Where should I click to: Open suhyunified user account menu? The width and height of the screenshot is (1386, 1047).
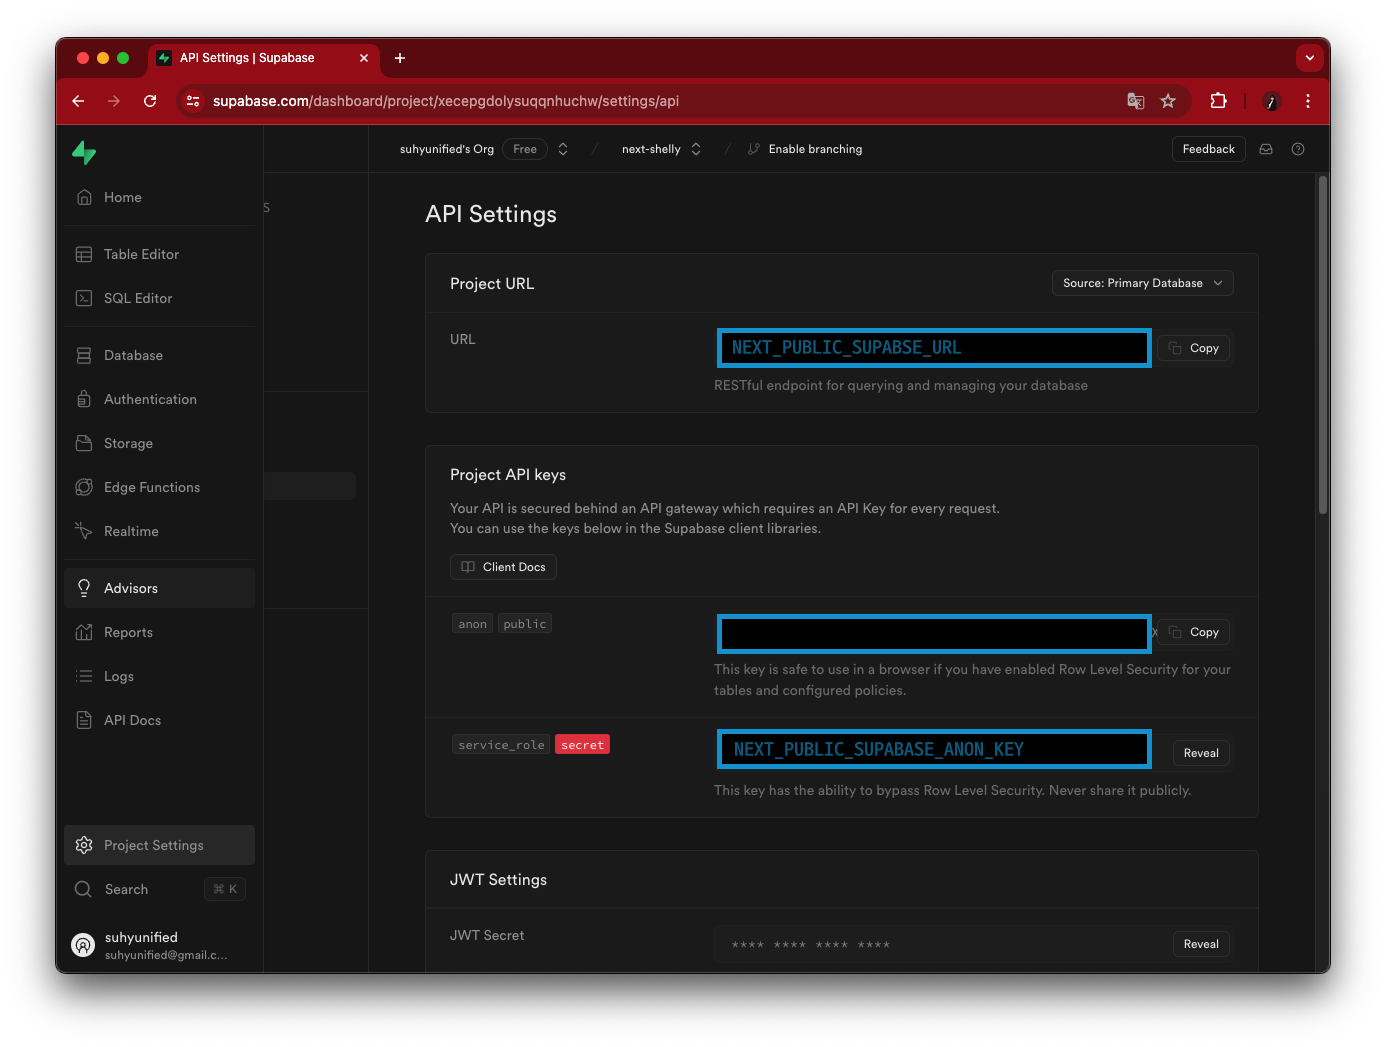tap(160, 945)
